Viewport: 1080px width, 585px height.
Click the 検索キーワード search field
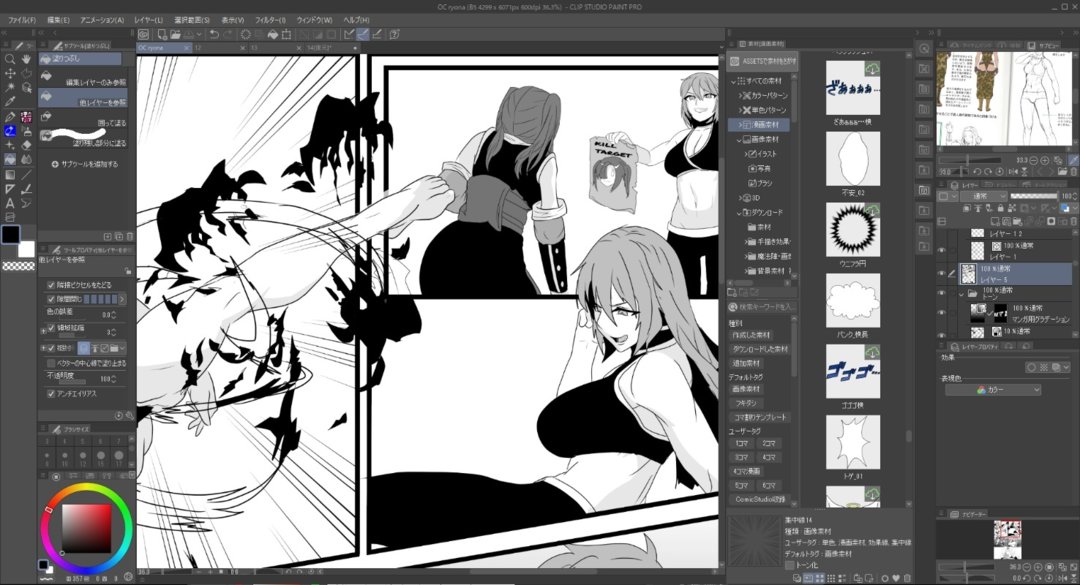(762, 307)
